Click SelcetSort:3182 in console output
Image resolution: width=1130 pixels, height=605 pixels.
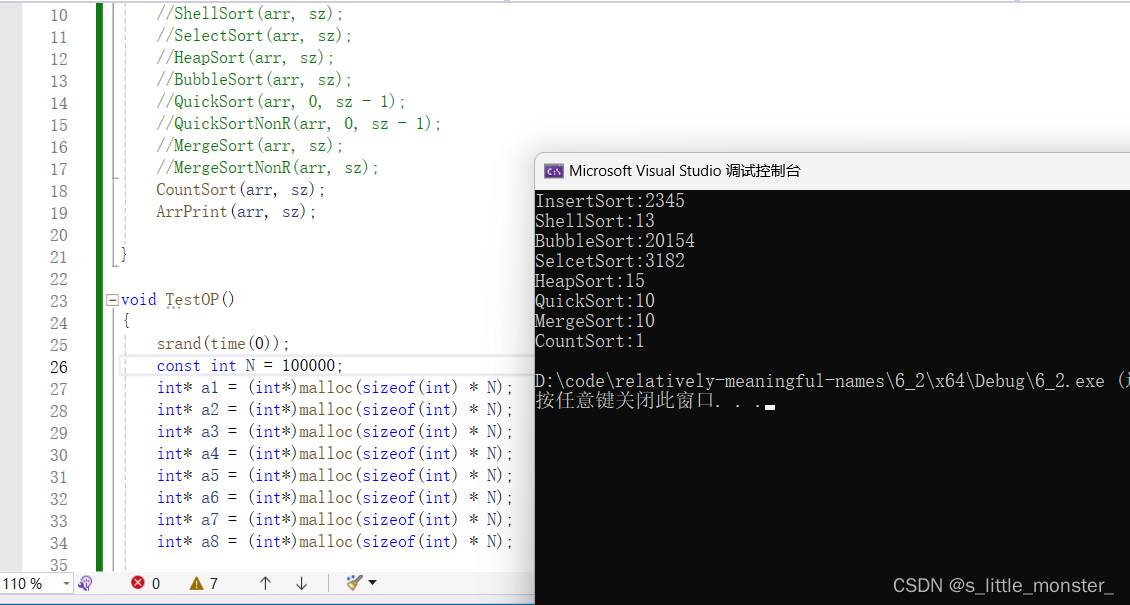tap(610, 261)
